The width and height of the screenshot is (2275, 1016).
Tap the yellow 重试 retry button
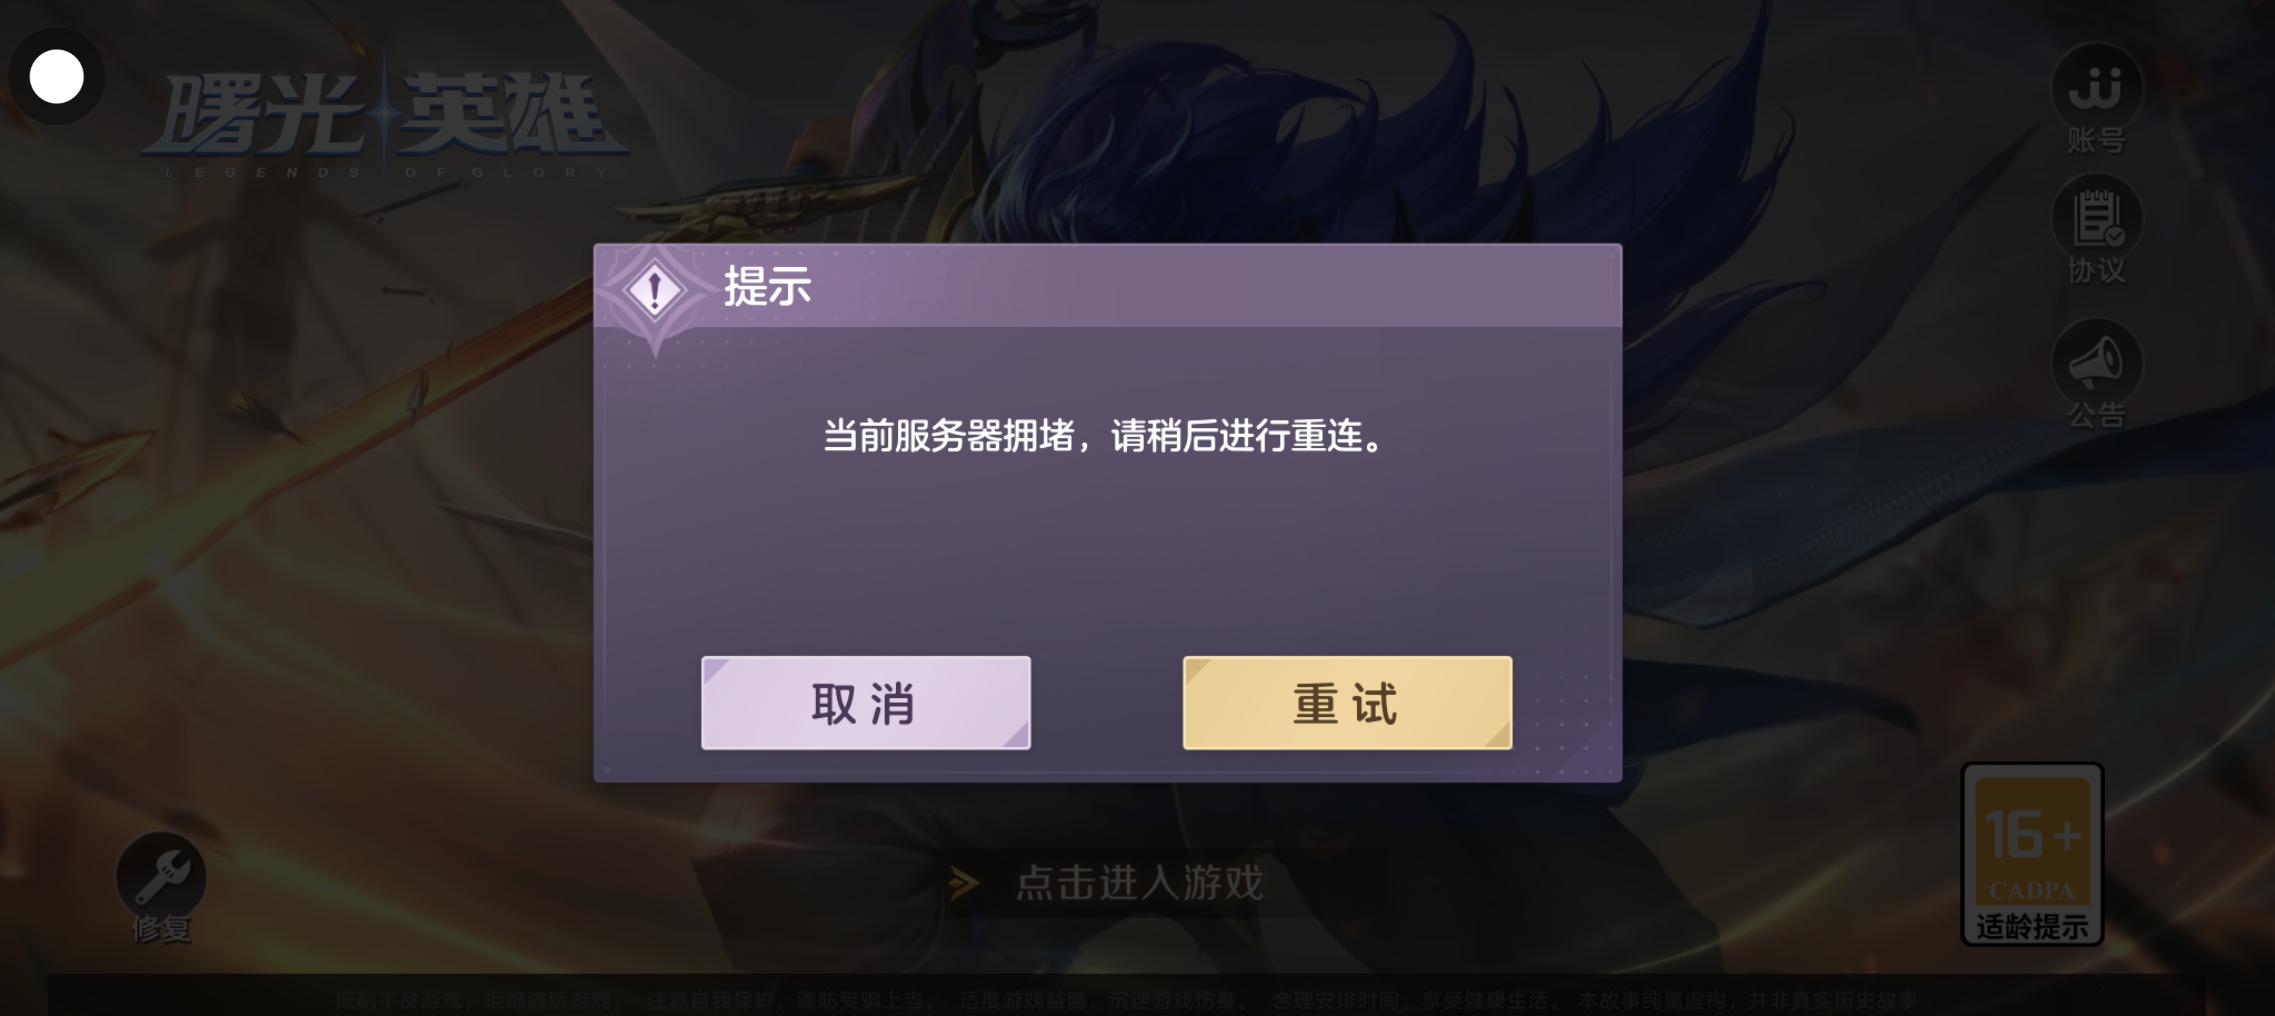1347,703
